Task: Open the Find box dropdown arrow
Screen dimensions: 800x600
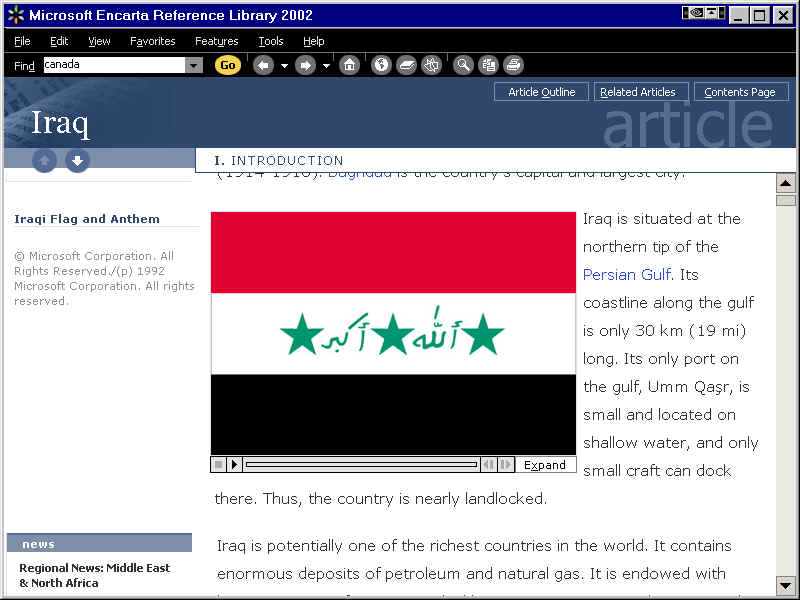Action: (194, 65)
